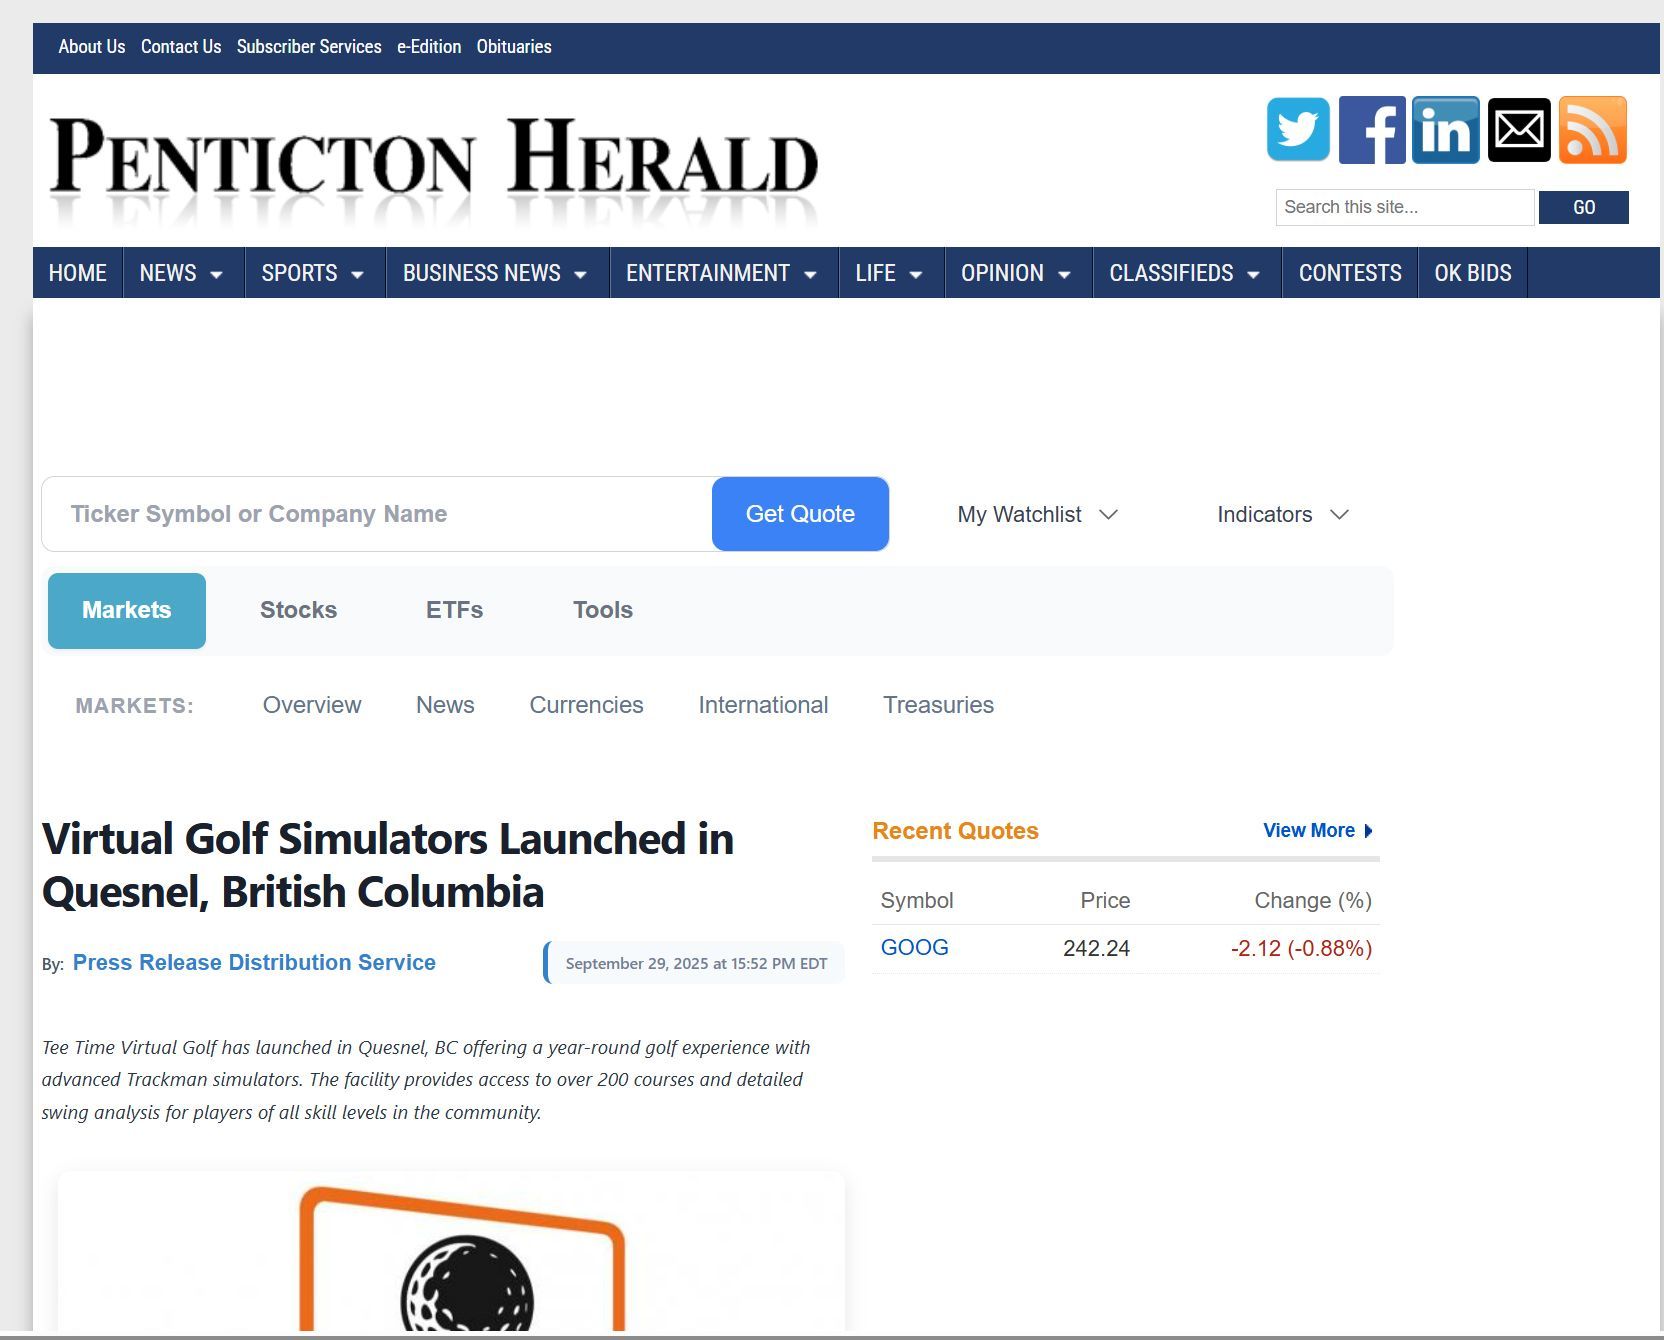
Task: Open the Treasuries sub-tab
Action: pos(938,705)
